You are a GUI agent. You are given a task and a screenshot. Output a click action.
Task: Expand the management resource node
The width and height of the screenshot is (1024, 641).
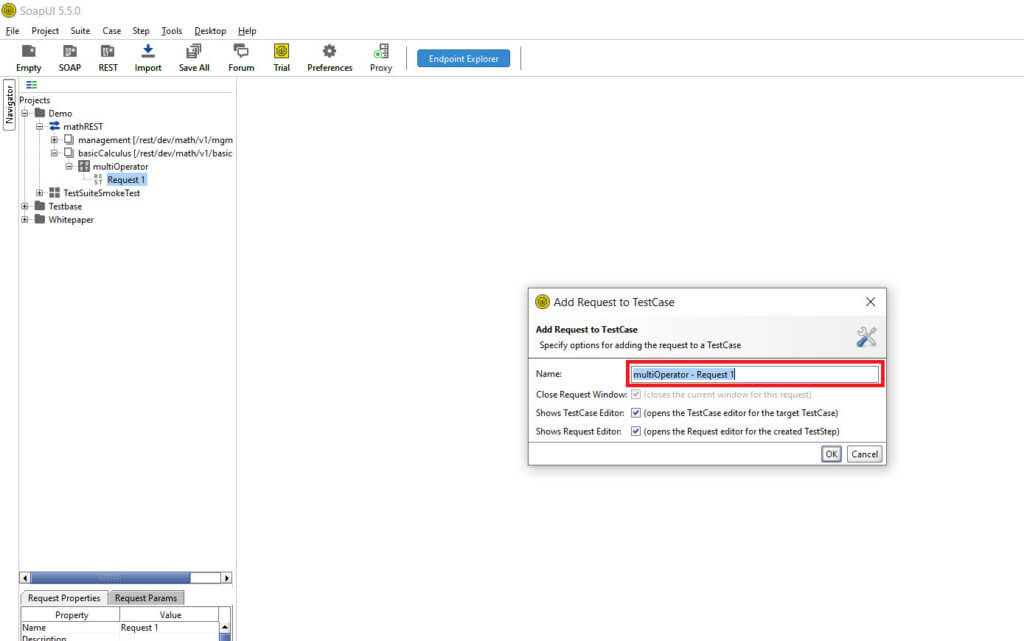point(54,139)
